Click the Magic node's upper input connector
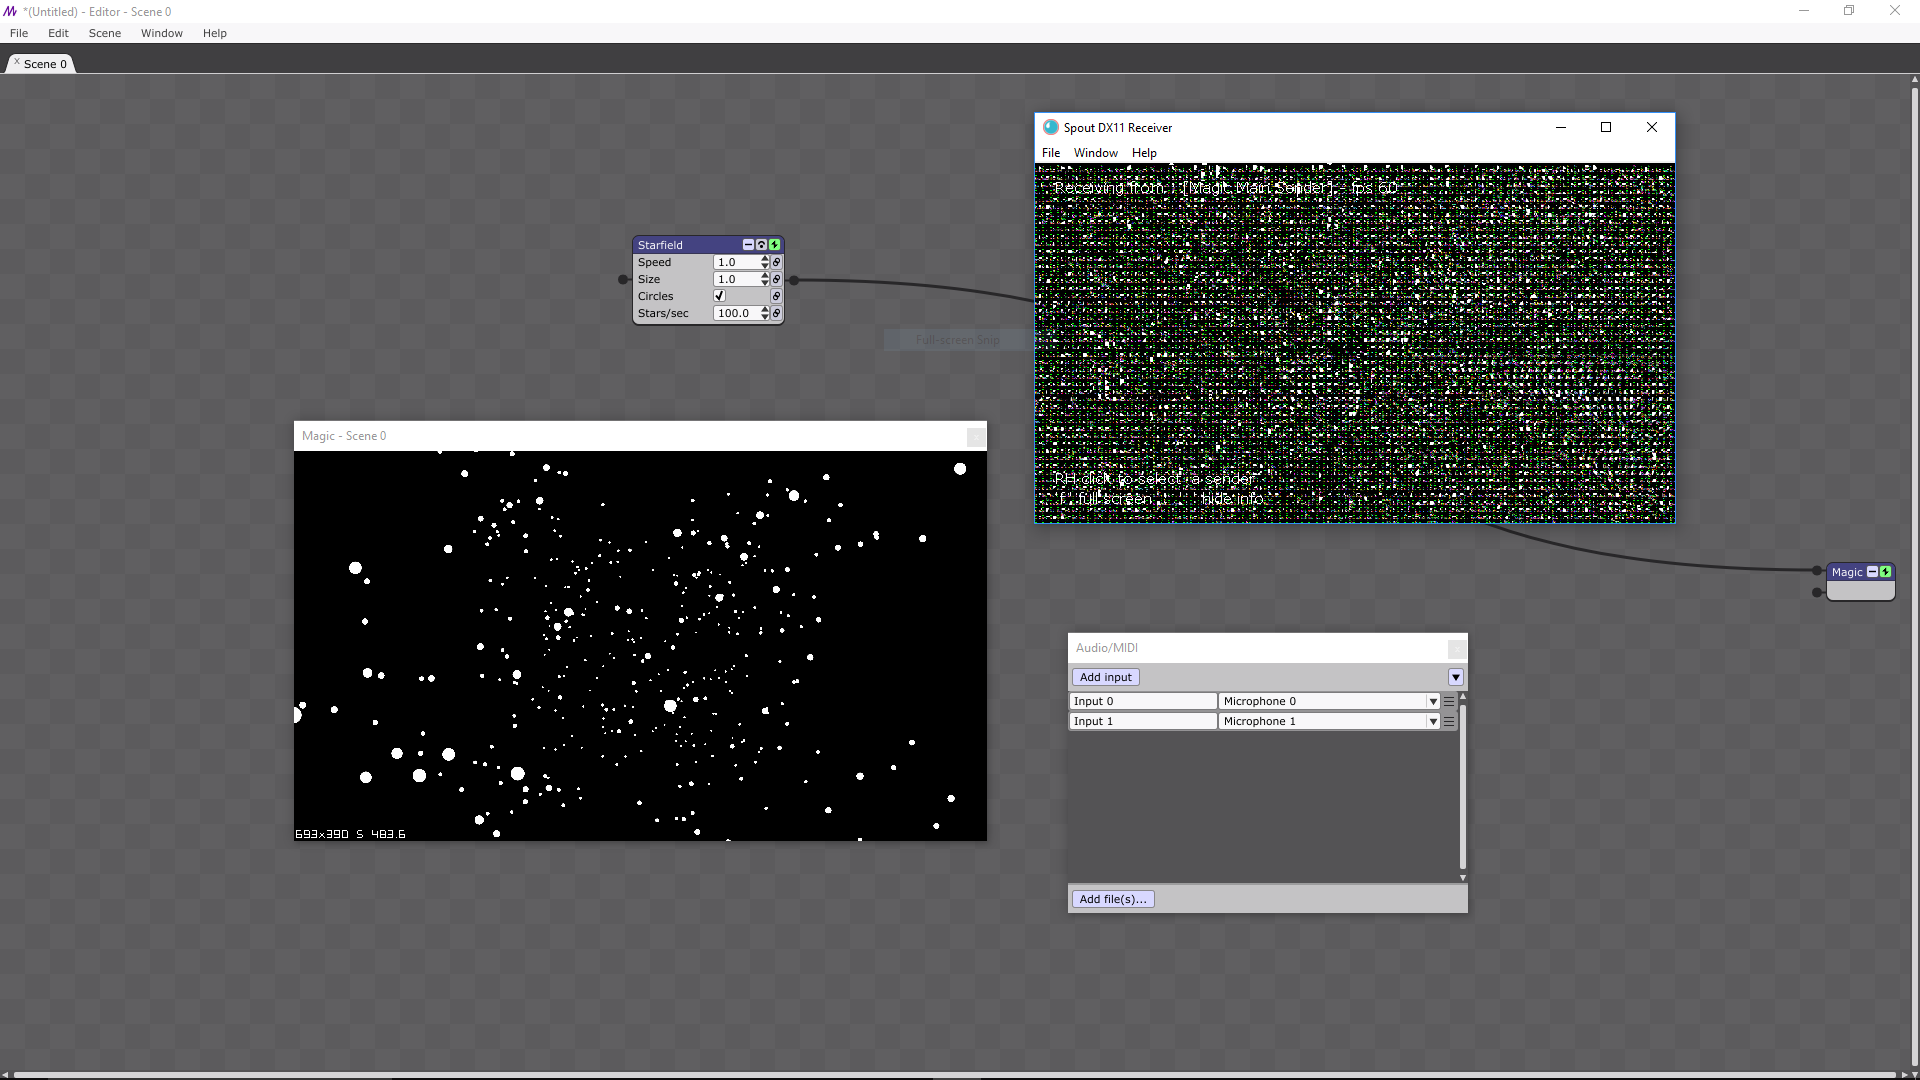Viewport: 1920px width, 1080px height. 1817,571
